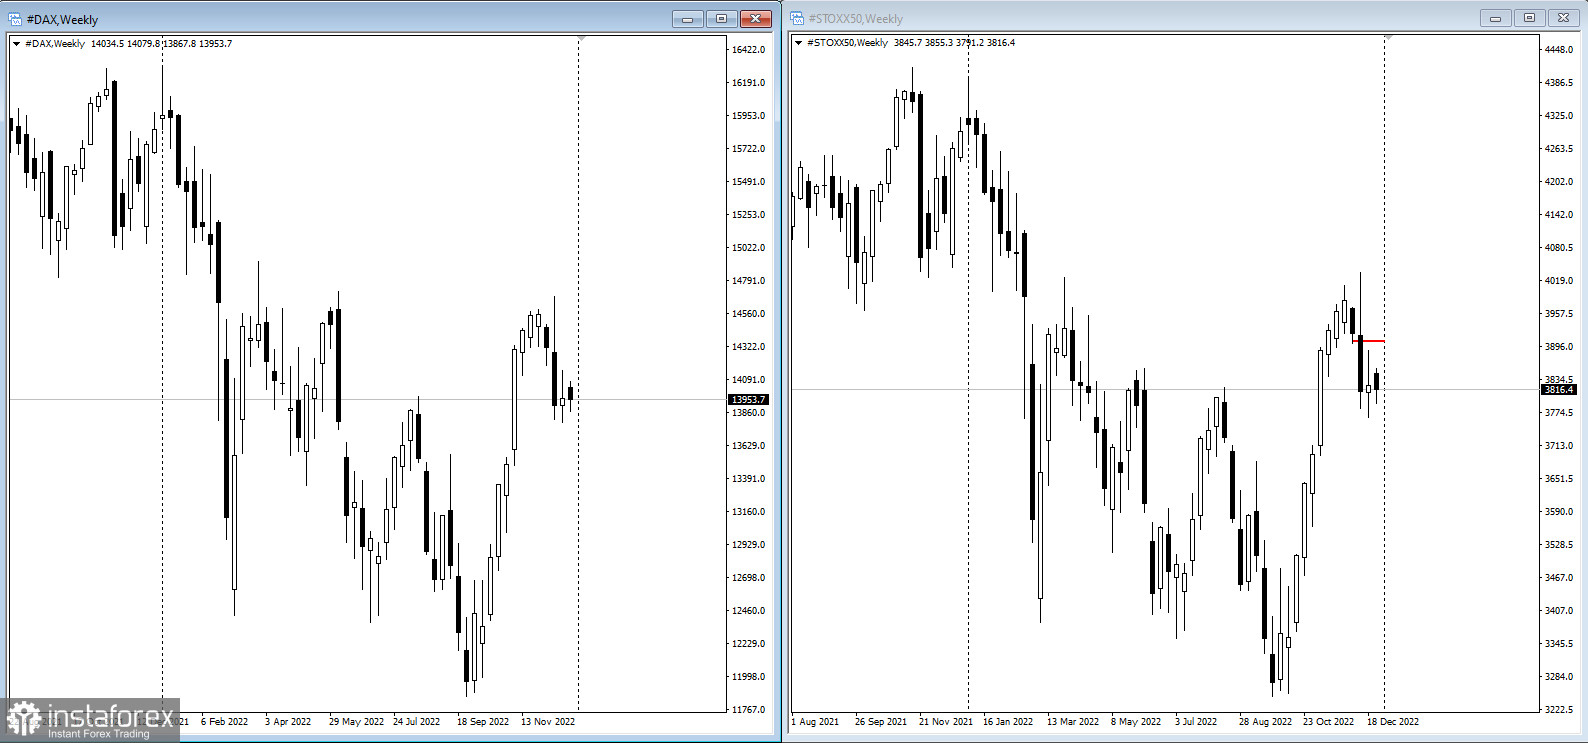Click the 13 Nov 2022 date on DAX axis
This screenshot has height=743, width=1588.
[548, 722]
